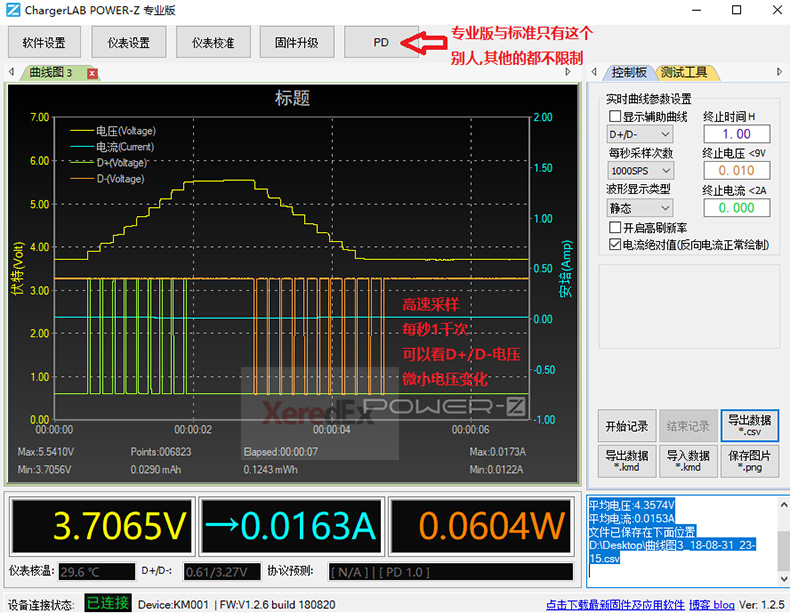The width and height of the screenshot is (790, 613).
Task: Click Min:3.7056V statistic
Action: [x=44, y=469]
